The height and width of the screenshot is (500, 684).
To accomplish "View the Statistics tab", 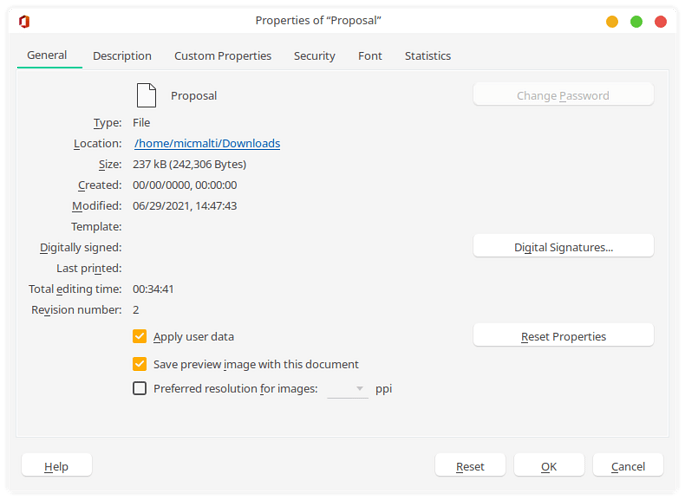I will (428, 56).
